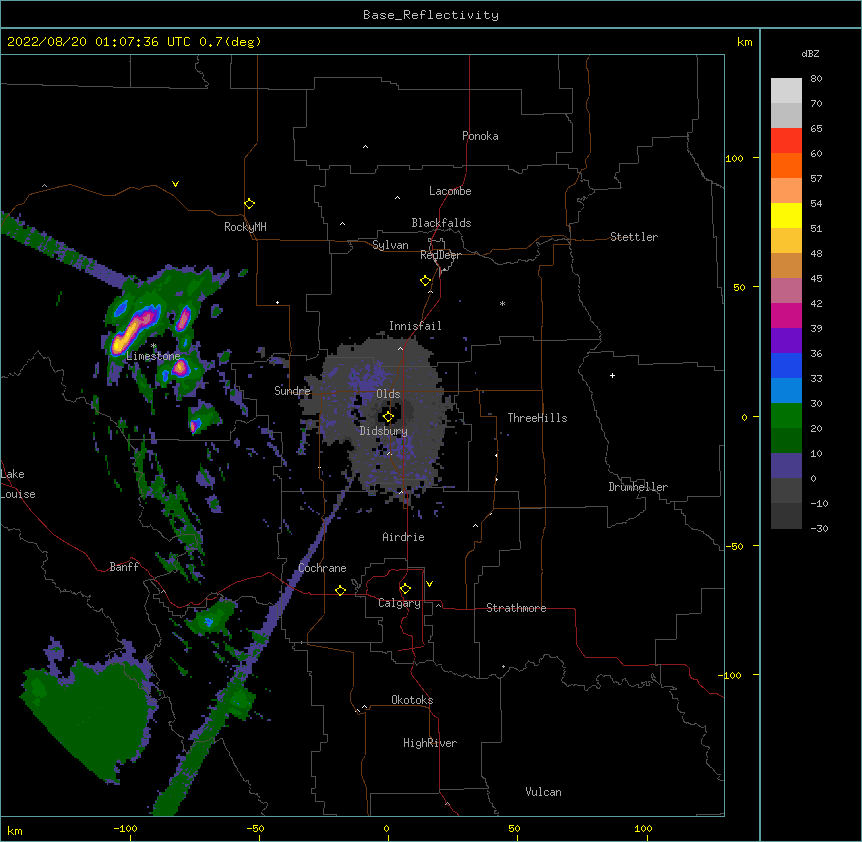Click the white asterisk just above the Limestone label
Image resolution: width=862 pixels, height=842 pixels.
click(153, 346)
